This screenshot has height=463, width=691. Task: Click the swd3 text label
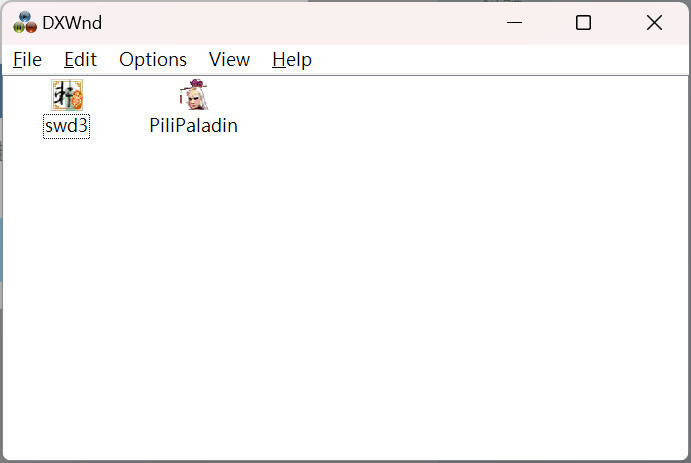coord(67,126)
